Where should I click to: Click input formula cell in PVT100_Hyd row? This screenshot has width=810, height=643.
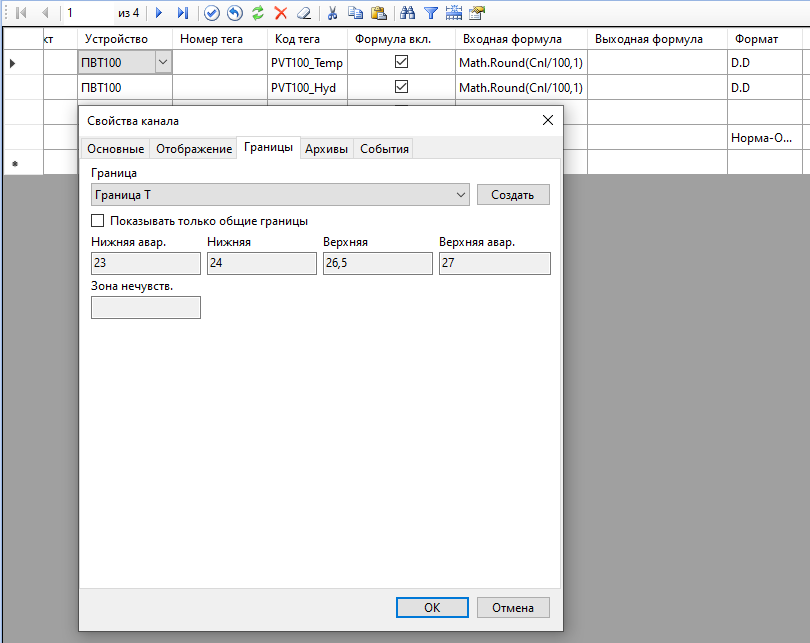click(521, 87)
